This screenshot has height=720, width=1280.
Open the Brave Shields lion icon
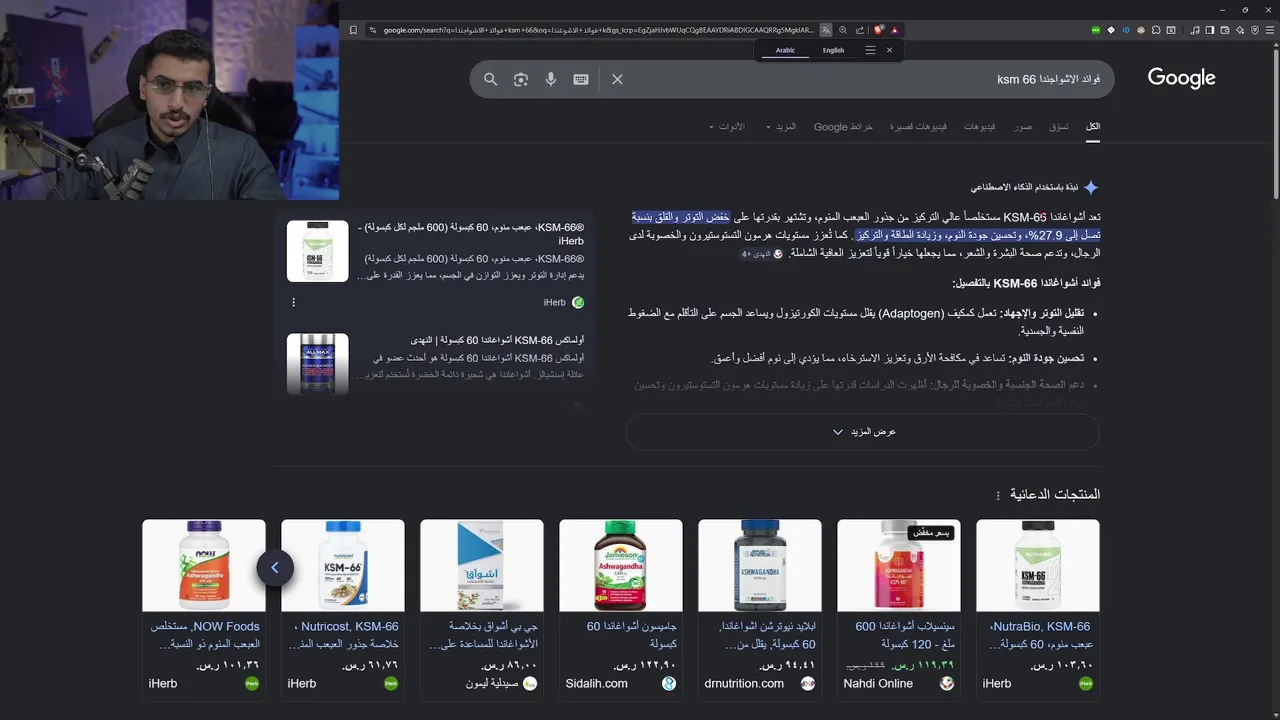pyautogui.click(x=878, y=30)
